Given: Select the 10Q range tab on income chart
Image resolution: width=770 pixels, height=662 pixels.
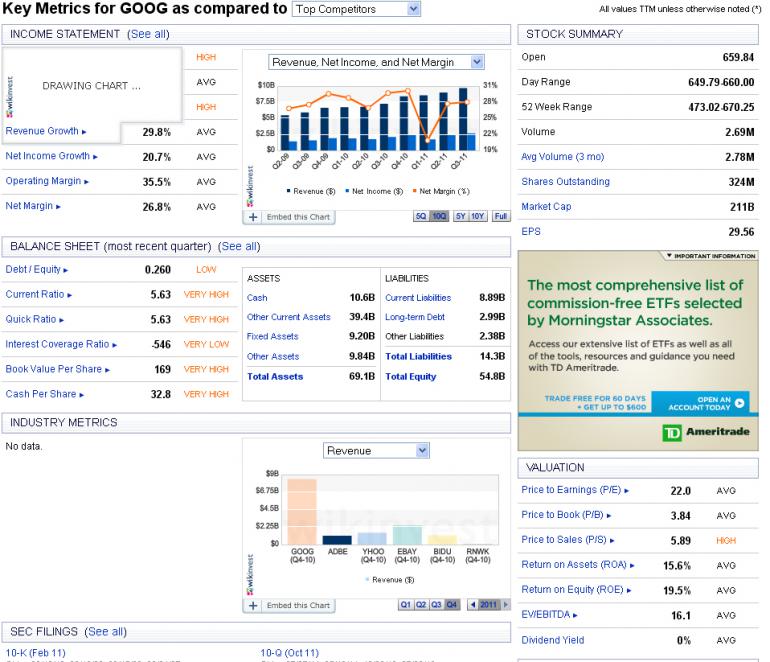Looking at the screenshot, I should coord(439,216).
